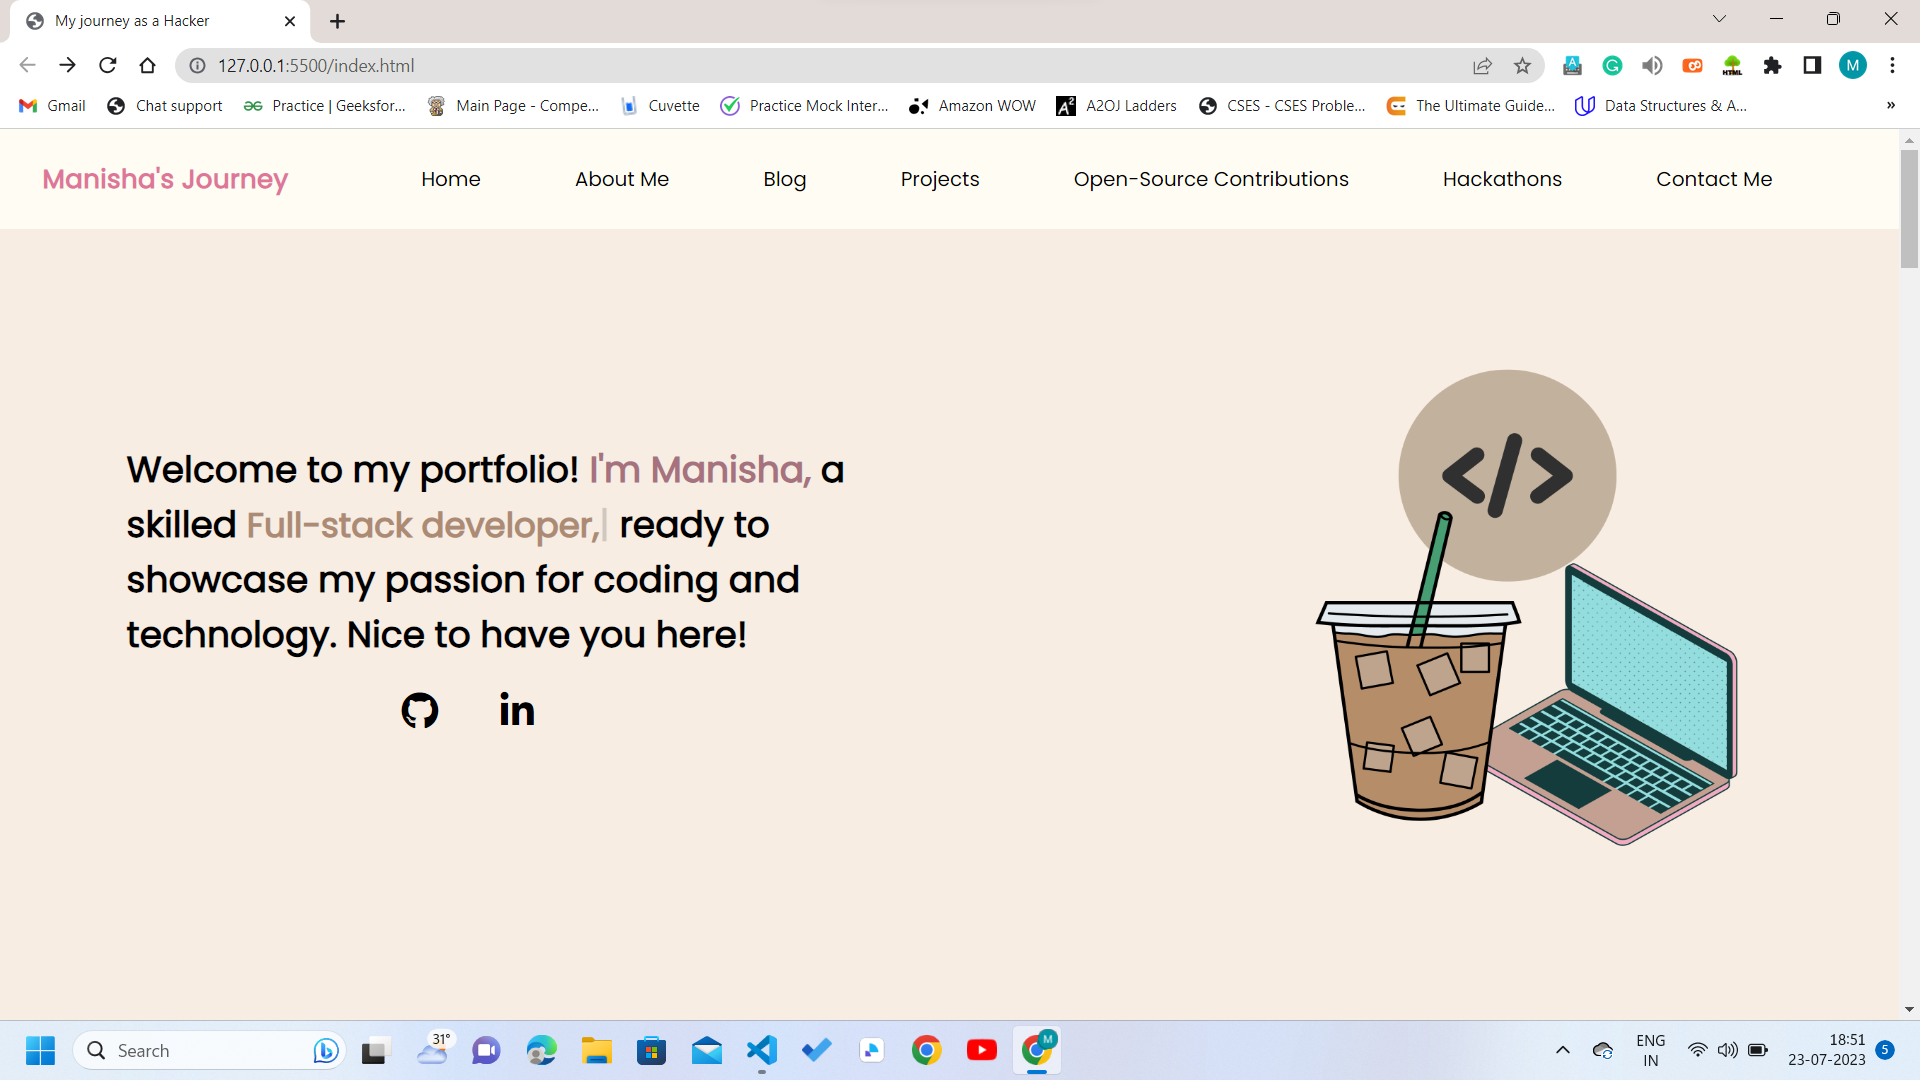Show hidden system tray icons
Viewport: 1920px width, 1080px height.
[x=1563, y=1050]
